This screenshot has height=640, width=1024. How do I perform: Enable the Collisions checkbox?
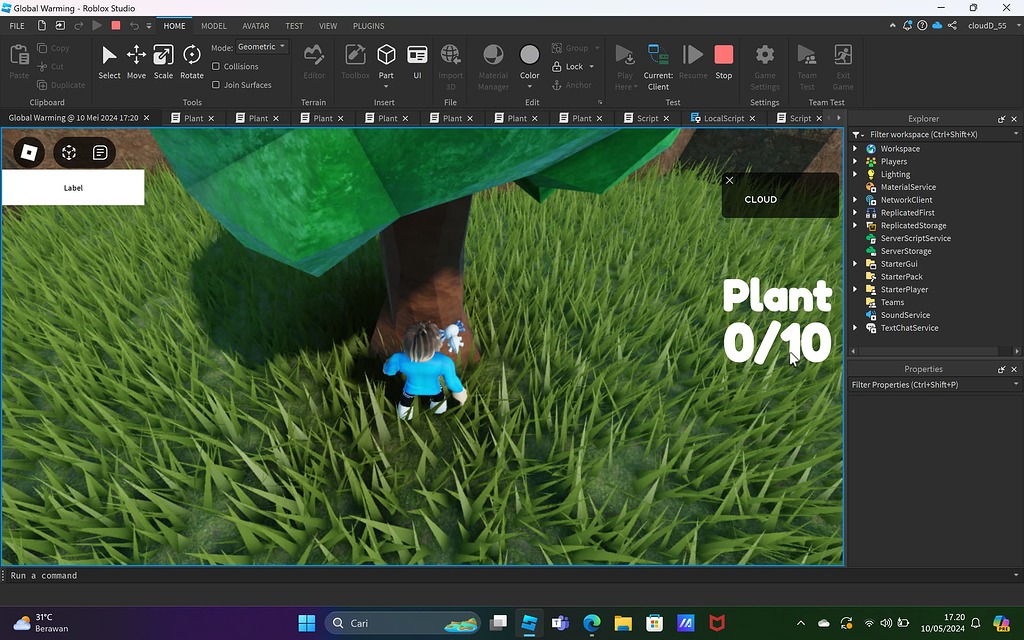[217, 67]
